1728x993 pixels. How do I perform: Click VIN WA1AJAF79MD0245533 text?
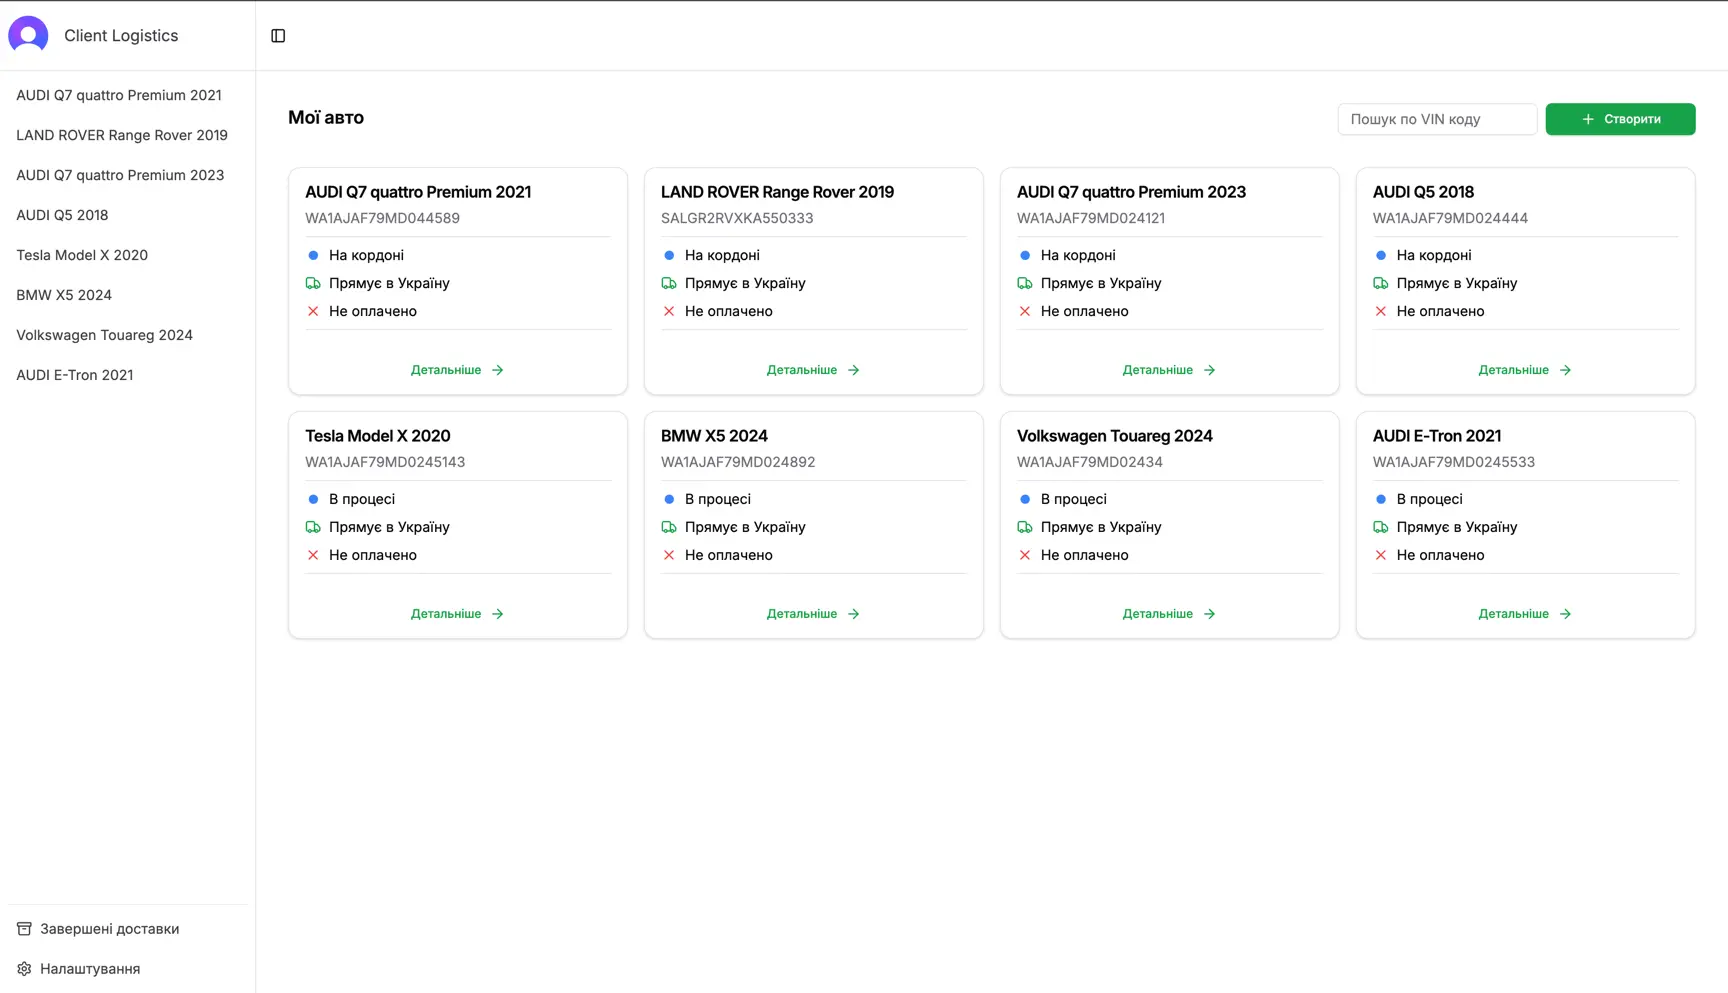pyautogui.click(x=1454, y=462)
